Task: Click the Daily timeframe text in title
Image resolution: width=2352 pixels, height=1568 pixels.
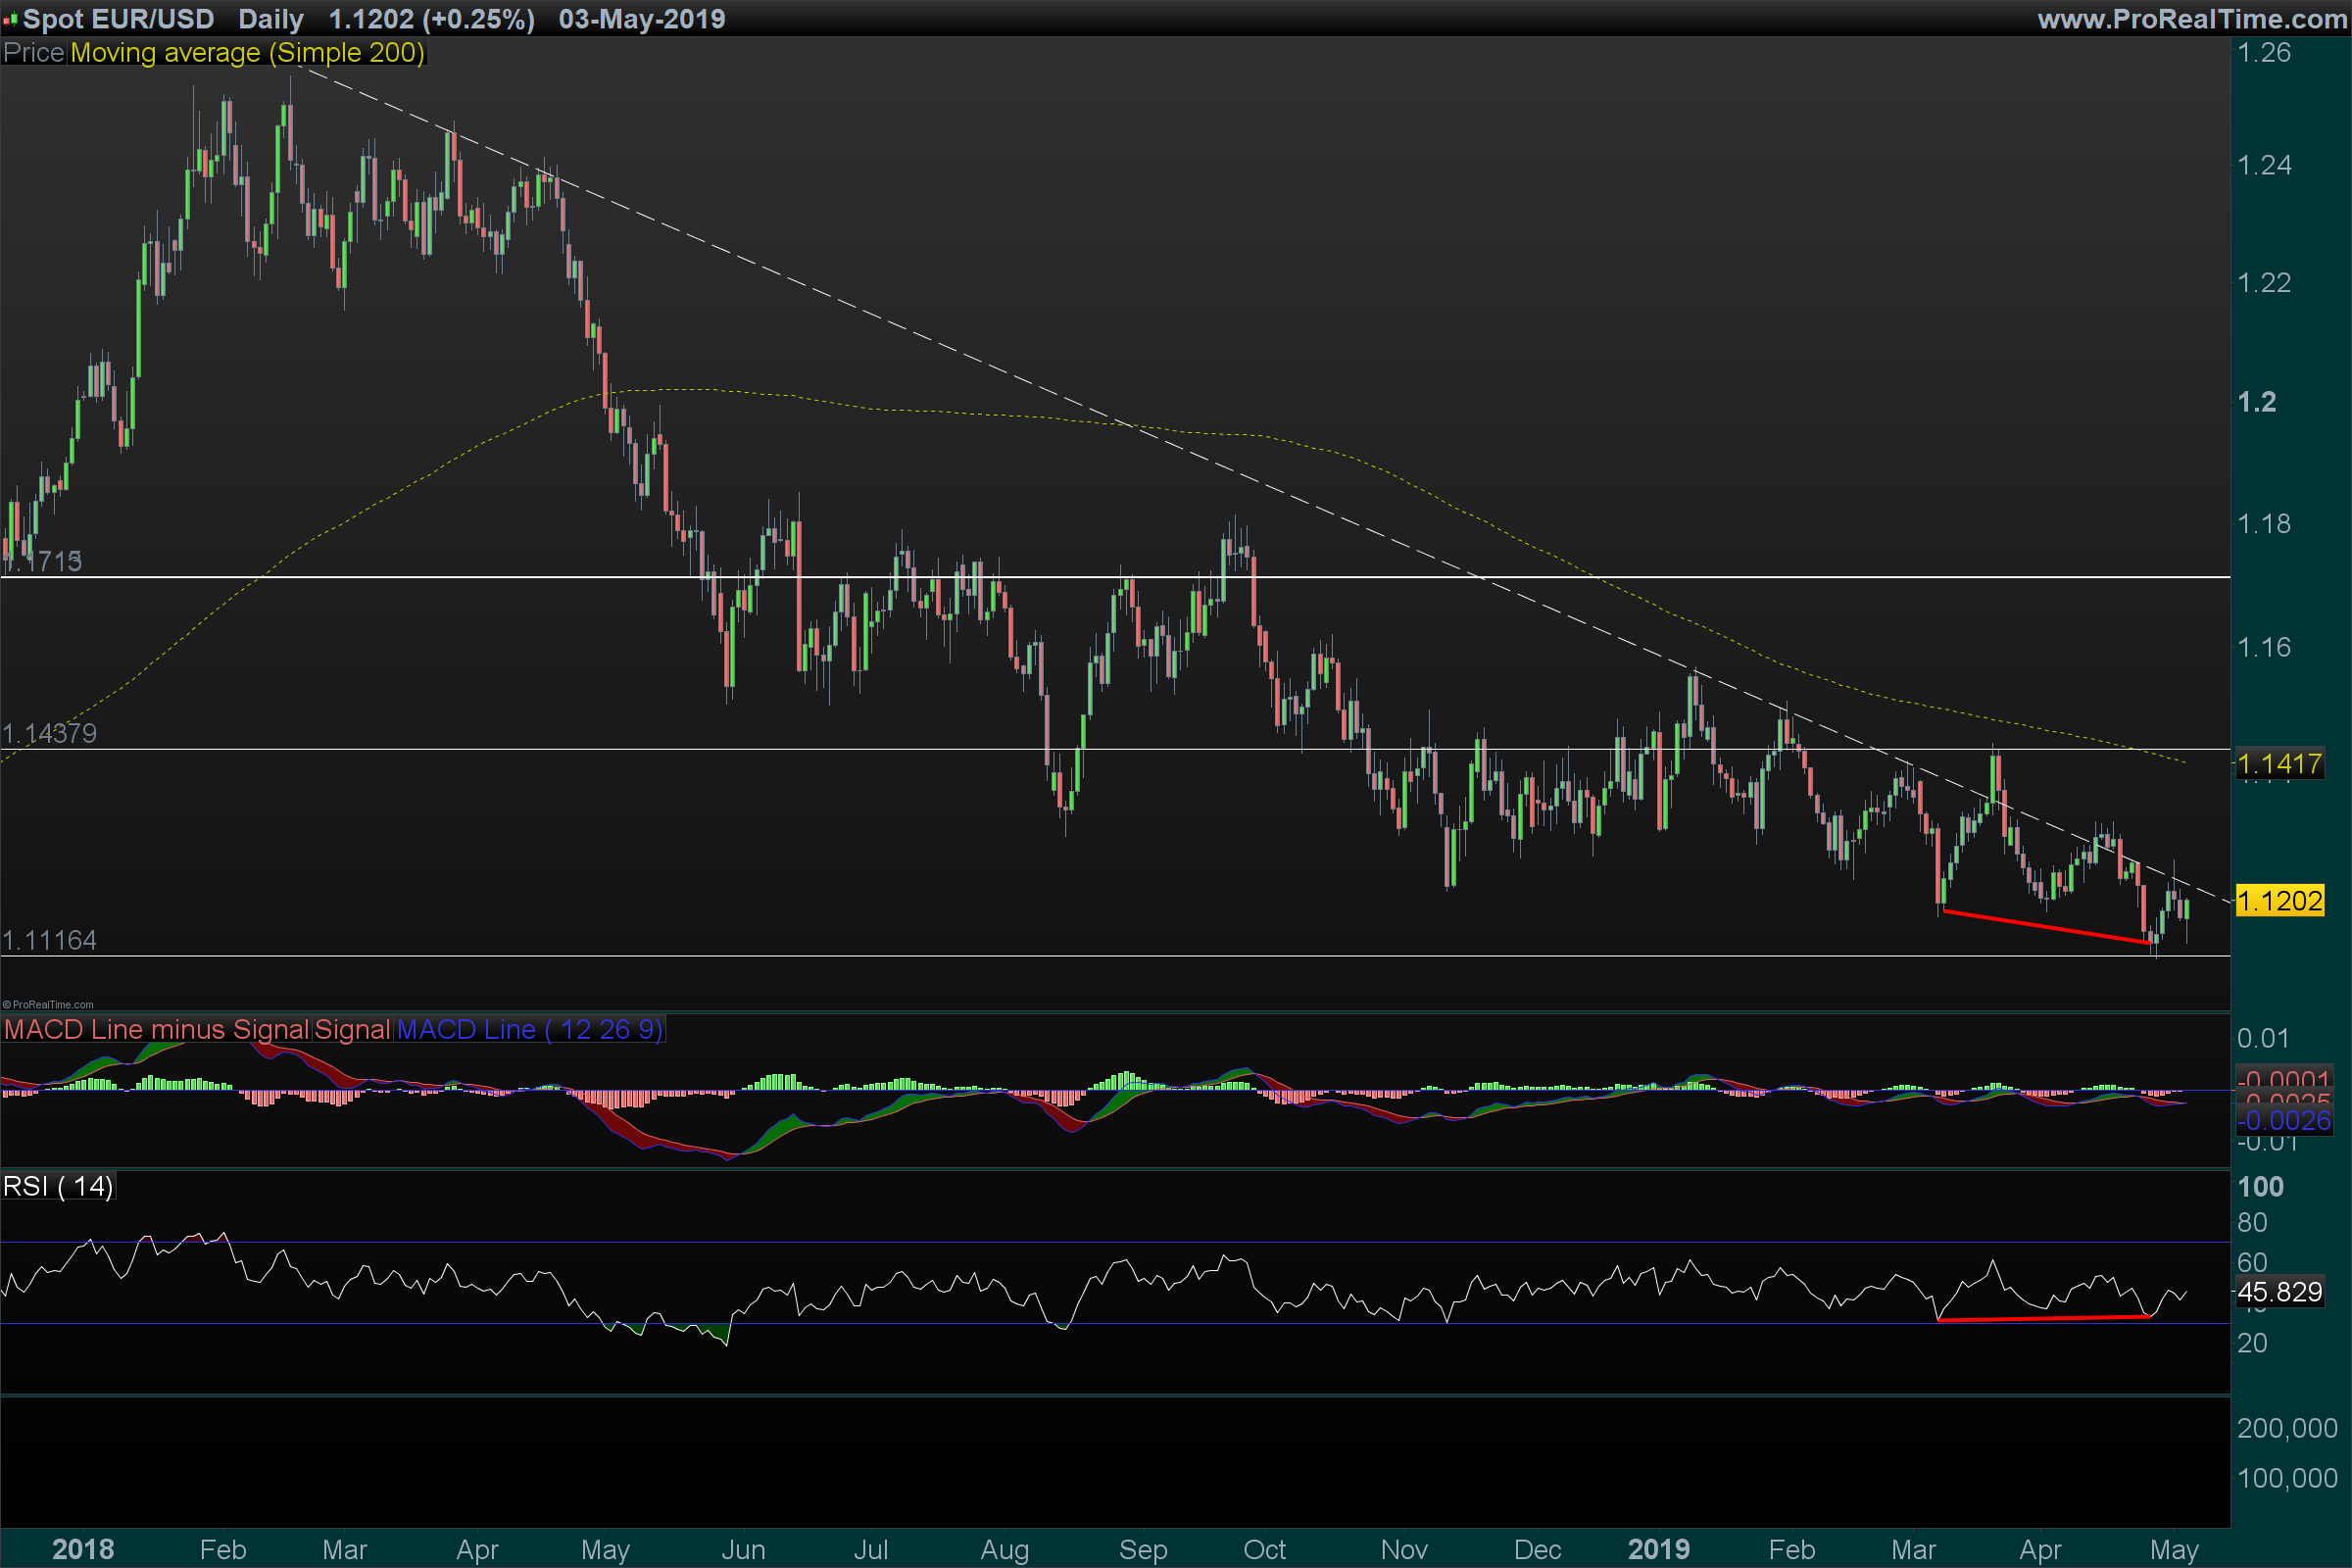Action: [270, 19]
